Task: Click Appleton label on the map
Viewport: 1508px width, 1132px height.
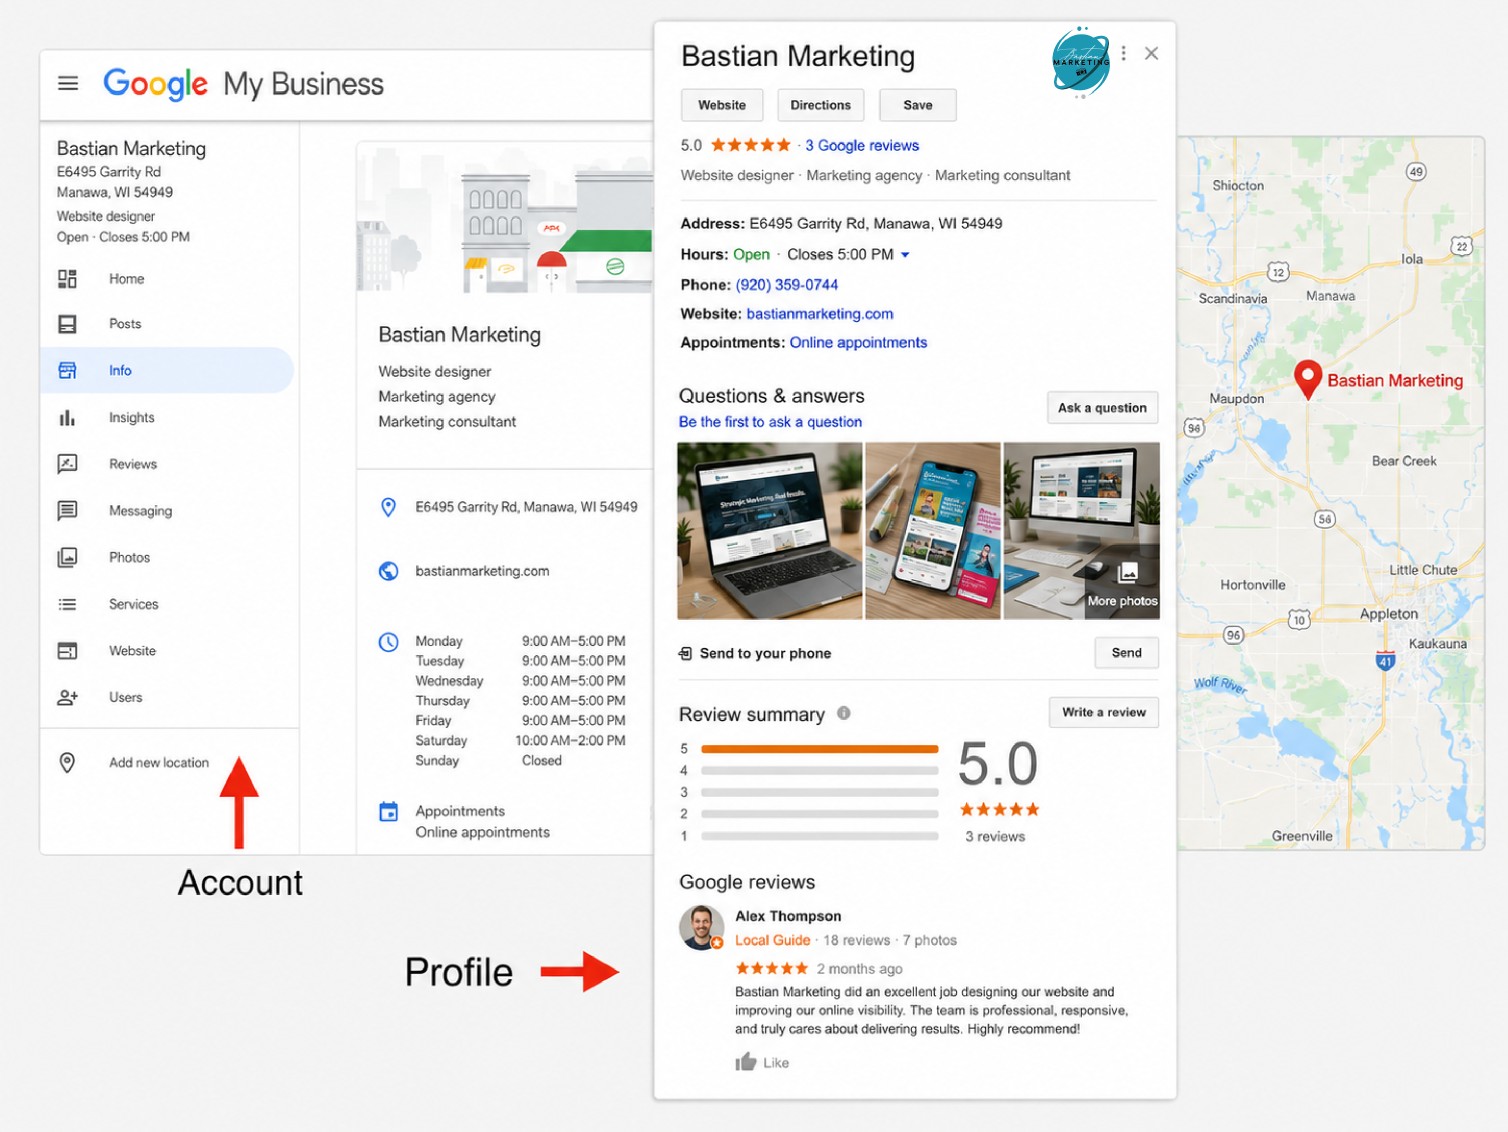Action: pyautogui.click(x=1389, y=614)
